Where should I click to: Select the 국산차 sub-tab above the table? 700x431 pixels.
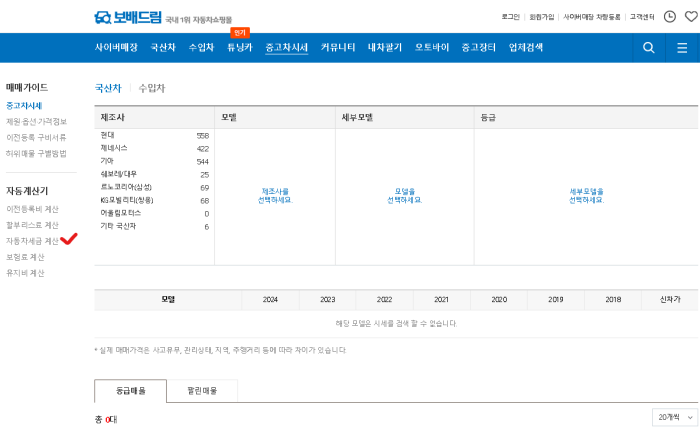click(x=108, y=88)
